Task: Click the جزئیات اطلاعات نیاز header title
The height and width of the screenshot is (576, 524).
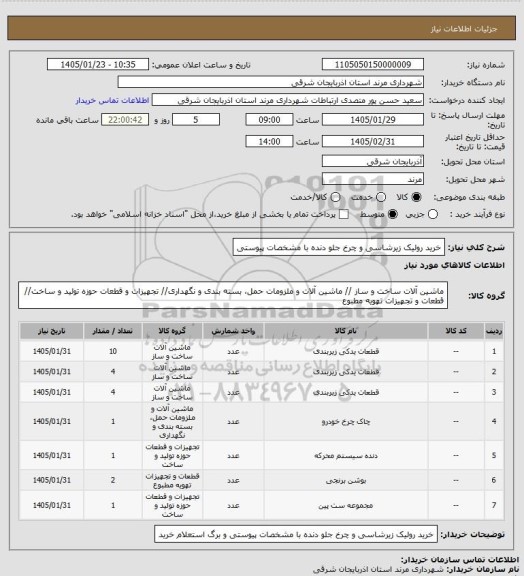Action: 464,29
